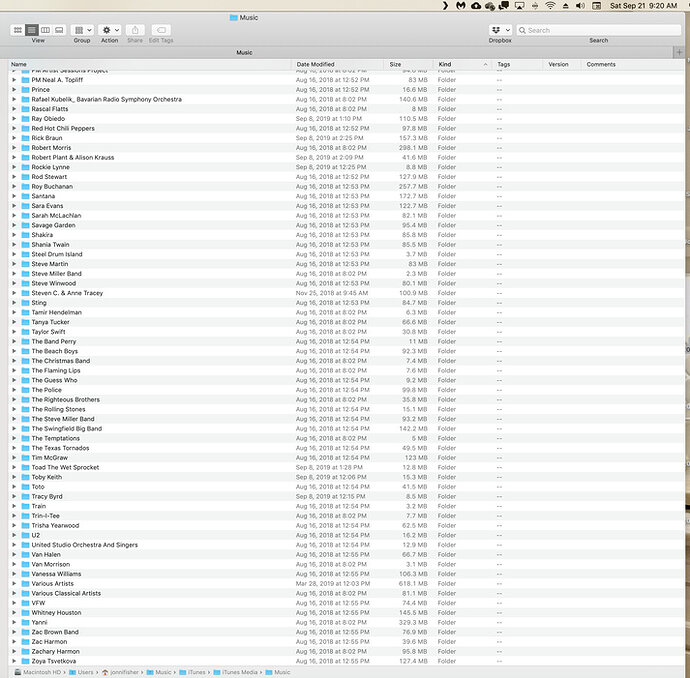Screen dimensions: 690x678
Task: Select the Rascal Flatts row name
Action: (x=50, y=109)
